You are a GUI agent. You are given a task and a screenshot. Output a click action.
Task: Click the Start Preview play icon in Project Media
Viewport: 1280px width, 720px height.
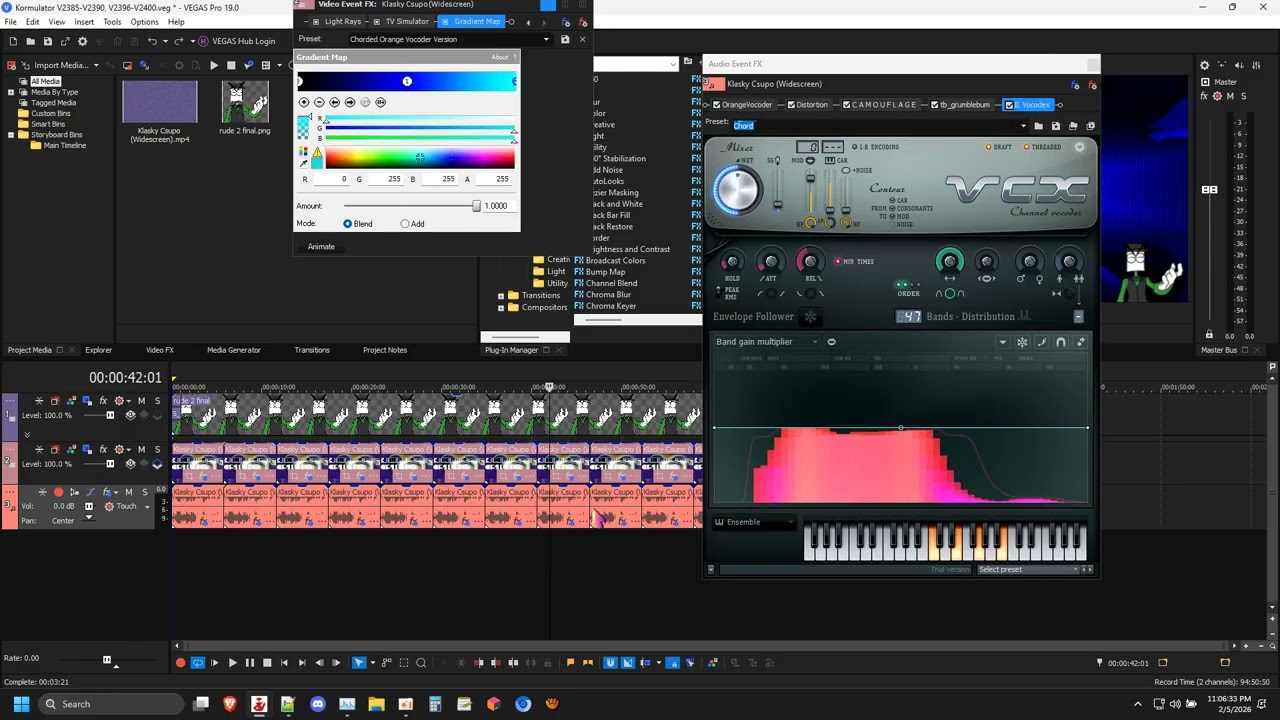click(214, 66)
